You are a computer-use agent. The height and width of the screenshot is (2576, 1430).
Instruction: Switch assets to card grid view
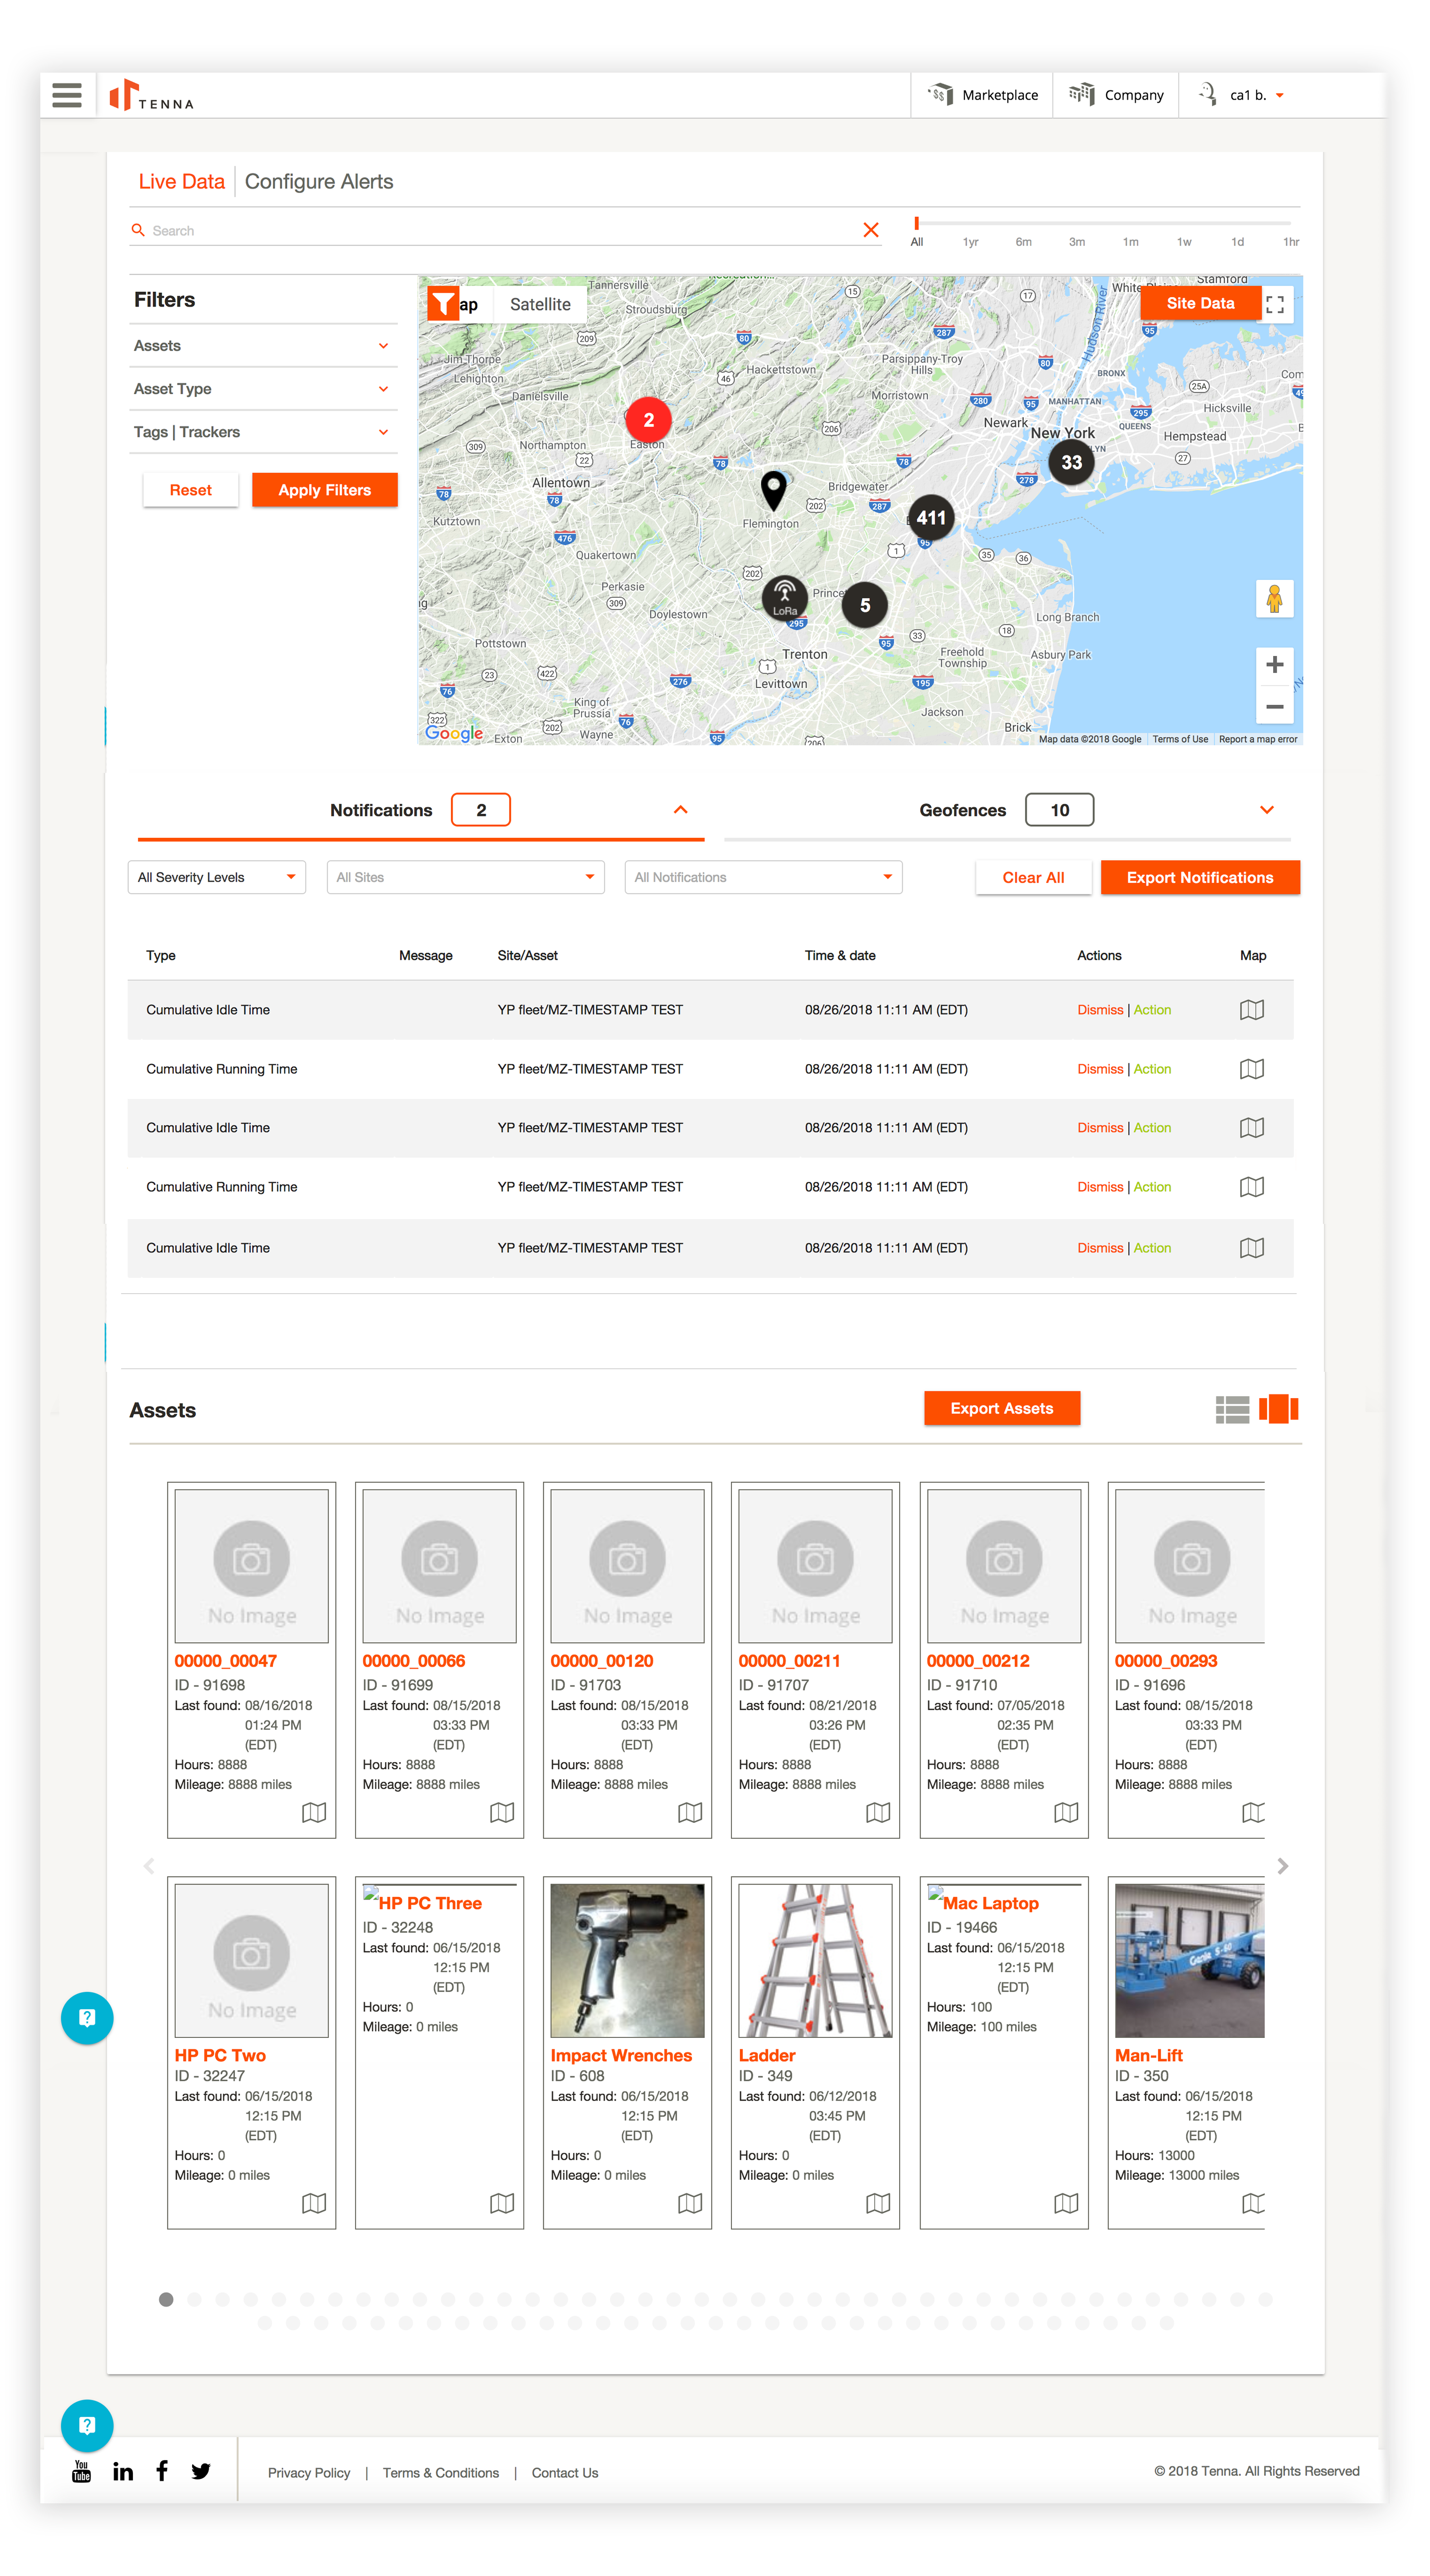click(1278, 1409)
